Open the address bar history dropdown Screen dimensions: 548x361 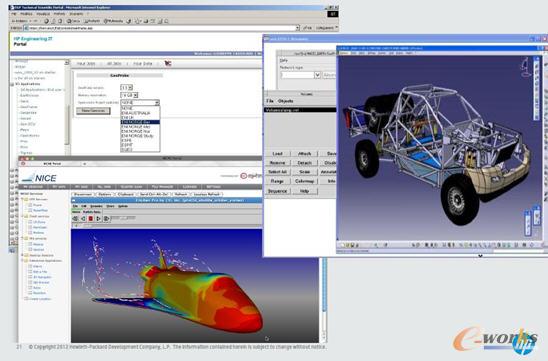298,28
